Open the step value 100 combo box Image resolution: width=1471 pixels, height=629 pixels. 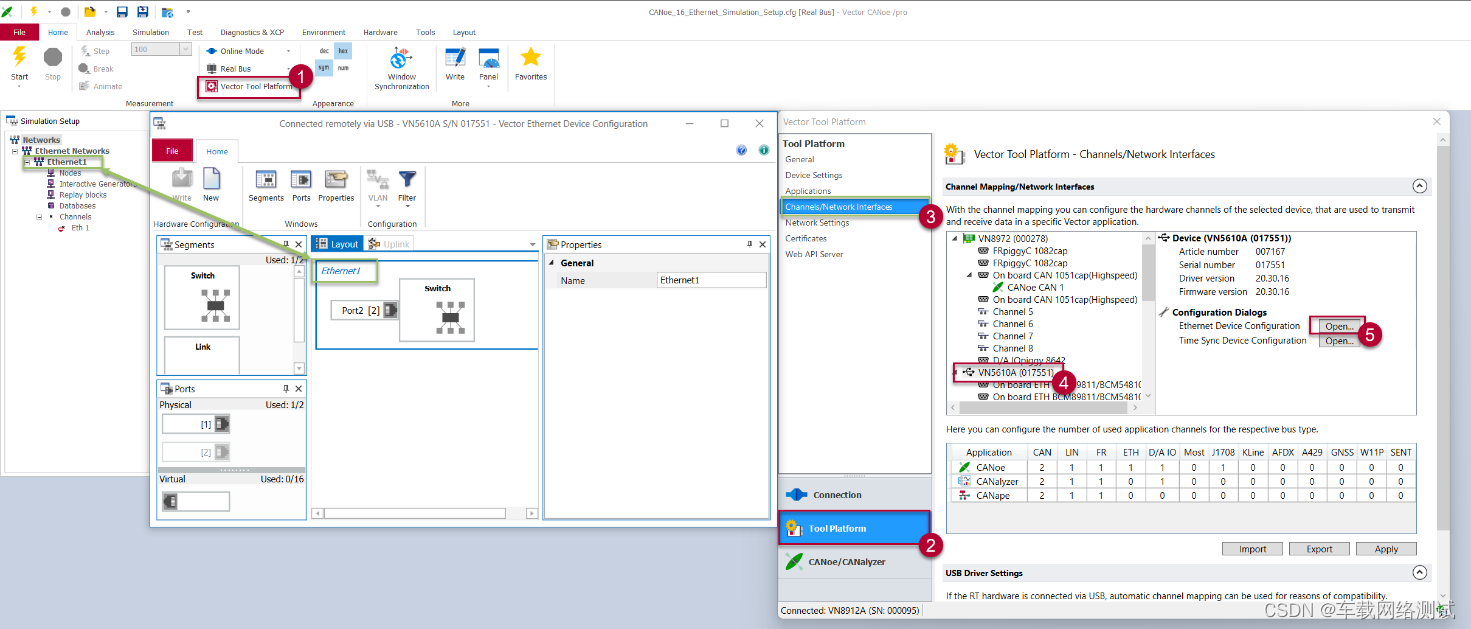point(161,49)
